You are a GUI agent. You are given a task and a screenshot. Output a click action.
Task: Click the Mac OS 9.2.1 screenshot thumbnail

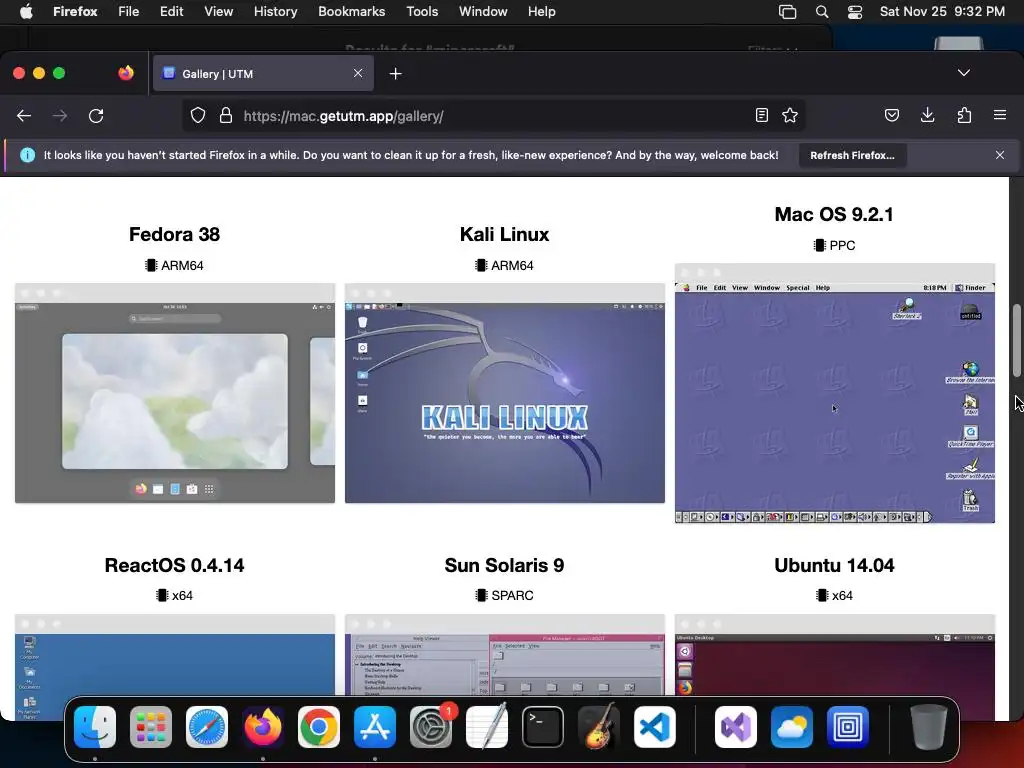pyautogui.click(x=835, y=393)
